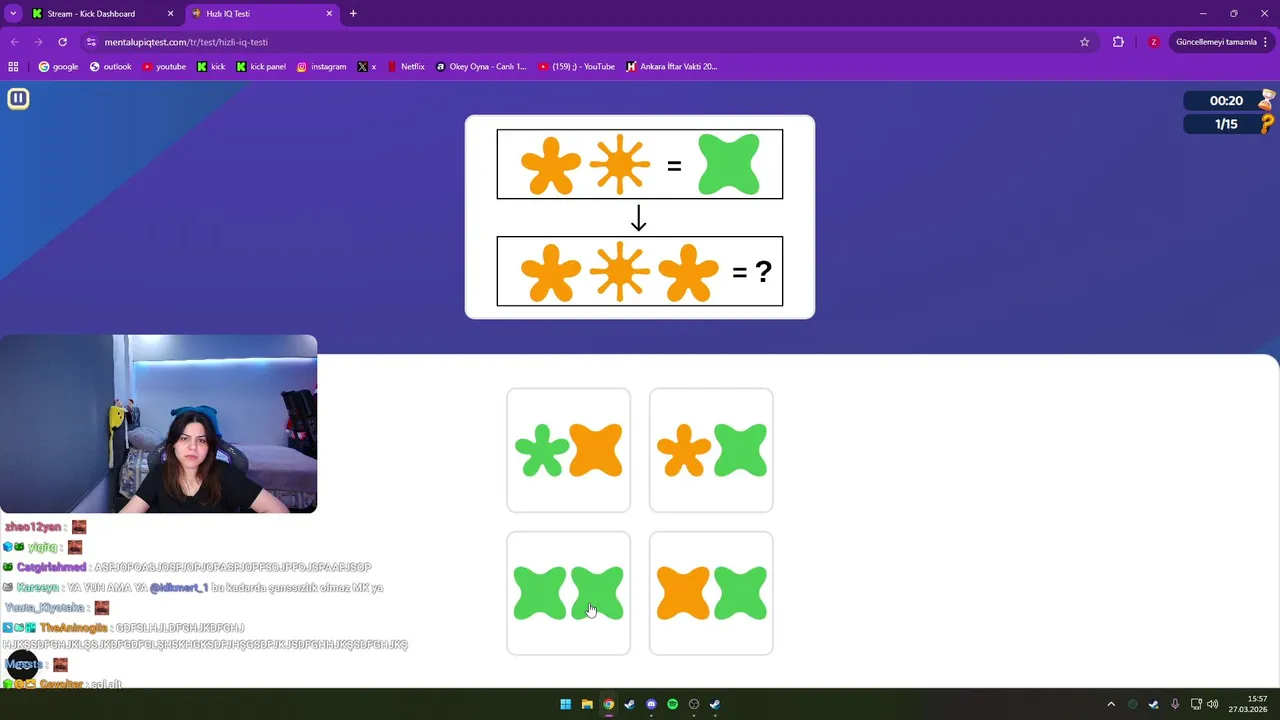Open the Netflix bookmark
The height and width of the screenshot is (720, 1280).
tap(406, 67)
